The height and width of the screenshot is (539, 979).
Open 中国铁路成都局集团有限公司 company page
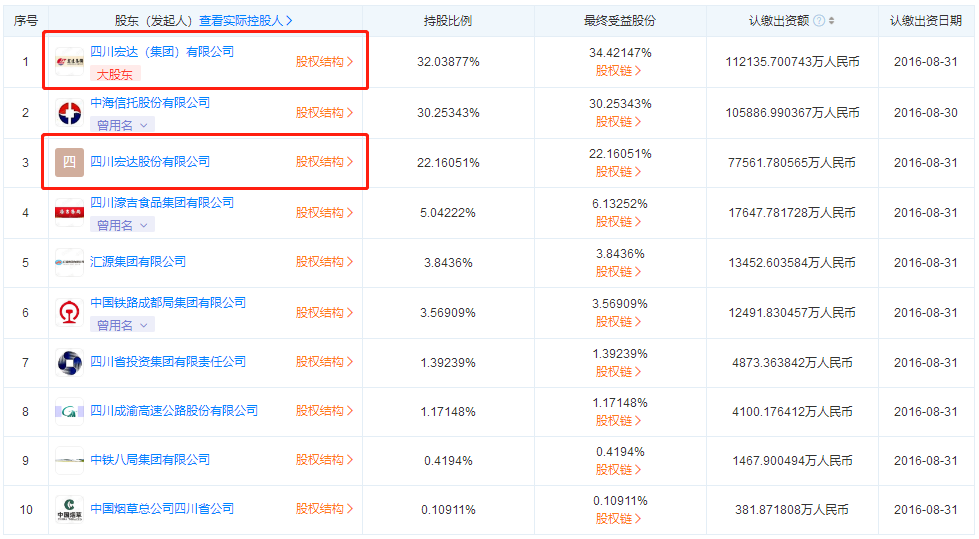[x=168, y=302]
